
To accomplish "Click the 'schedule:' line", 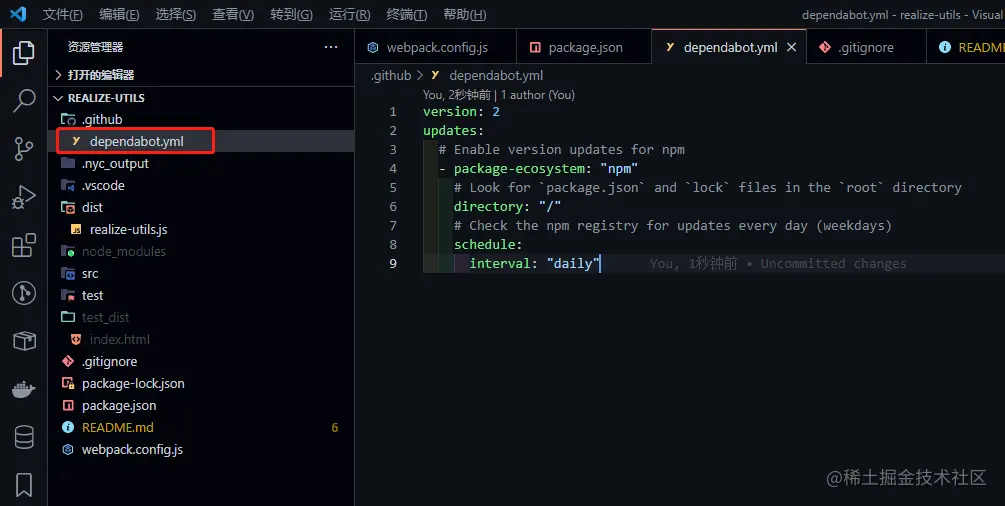I will pos(488,244).
